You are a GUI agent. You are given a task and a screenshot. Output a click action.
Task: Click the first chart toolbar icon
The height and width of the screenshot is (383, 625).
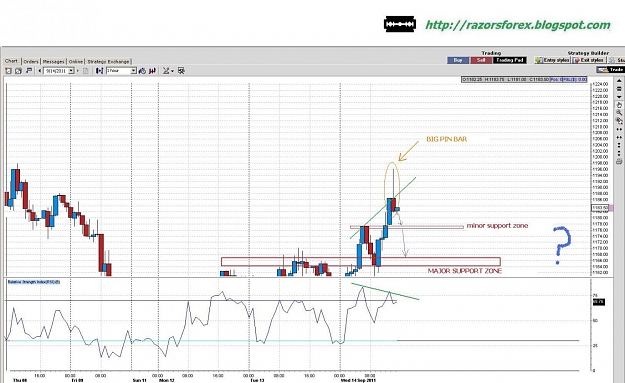8,71
